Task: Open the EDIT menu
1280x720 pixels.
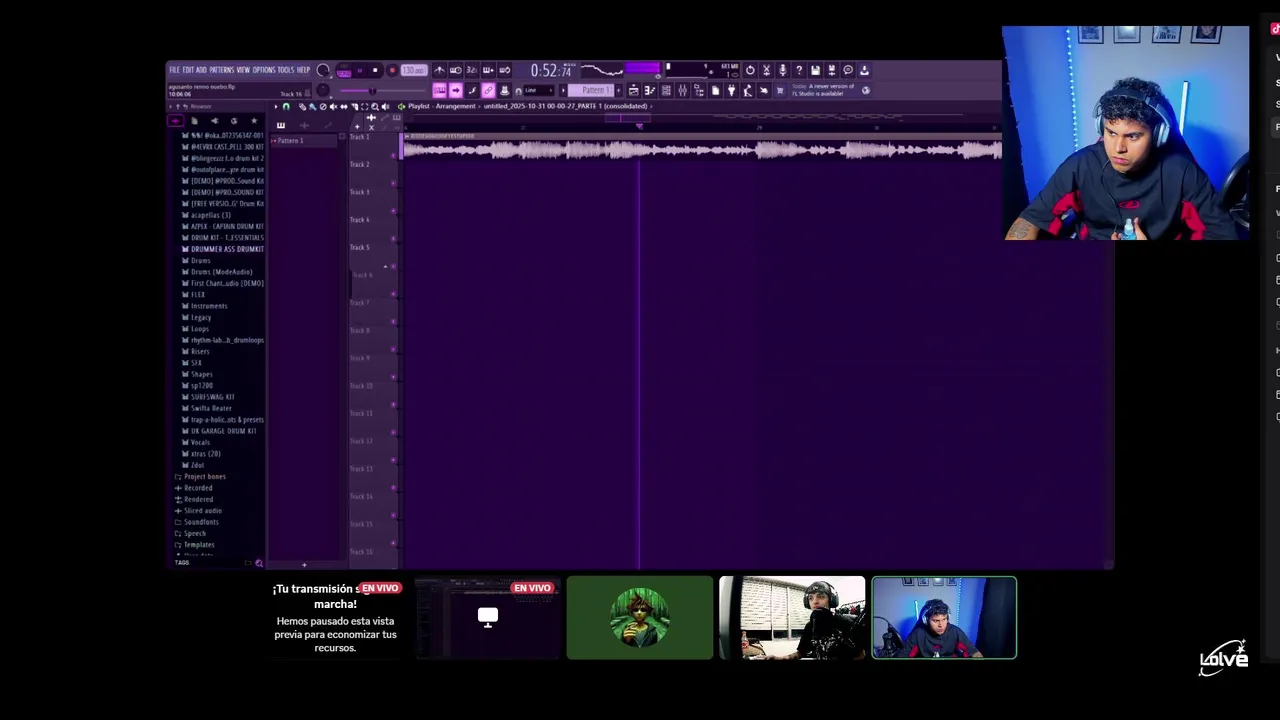Action: pos(188,70)
